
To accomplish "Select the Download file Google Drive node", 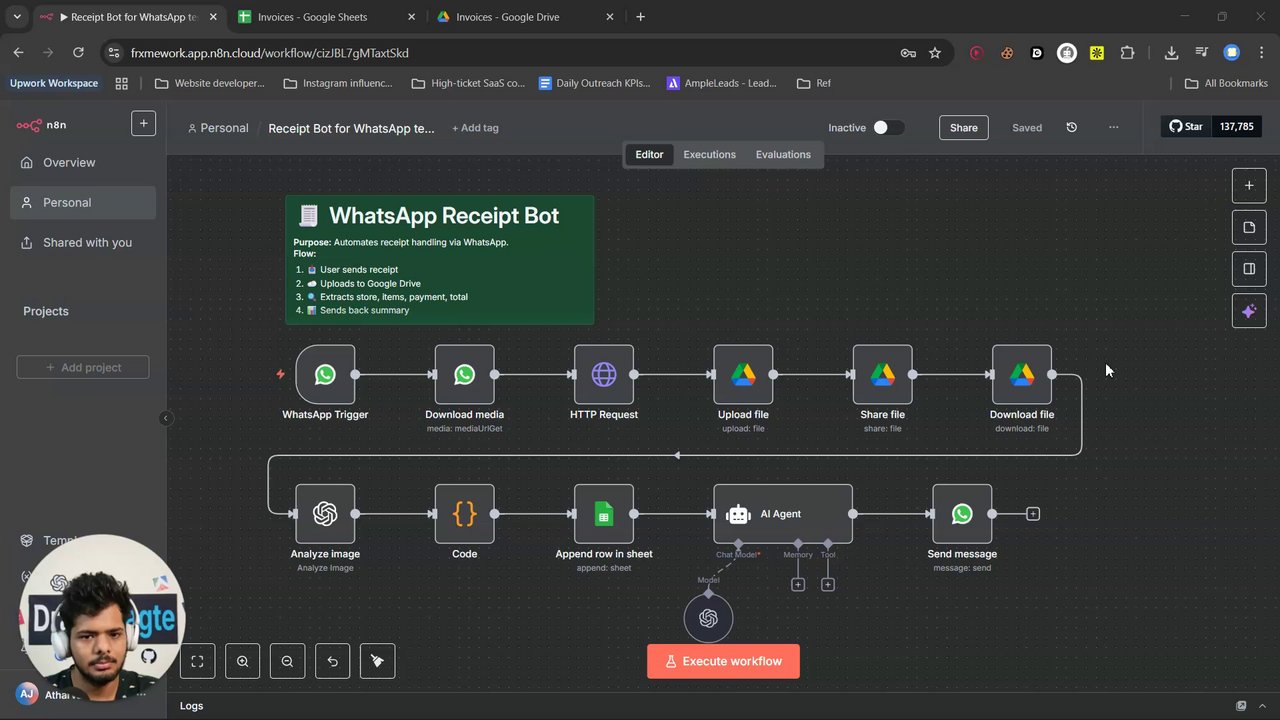I will point(1022,374).
